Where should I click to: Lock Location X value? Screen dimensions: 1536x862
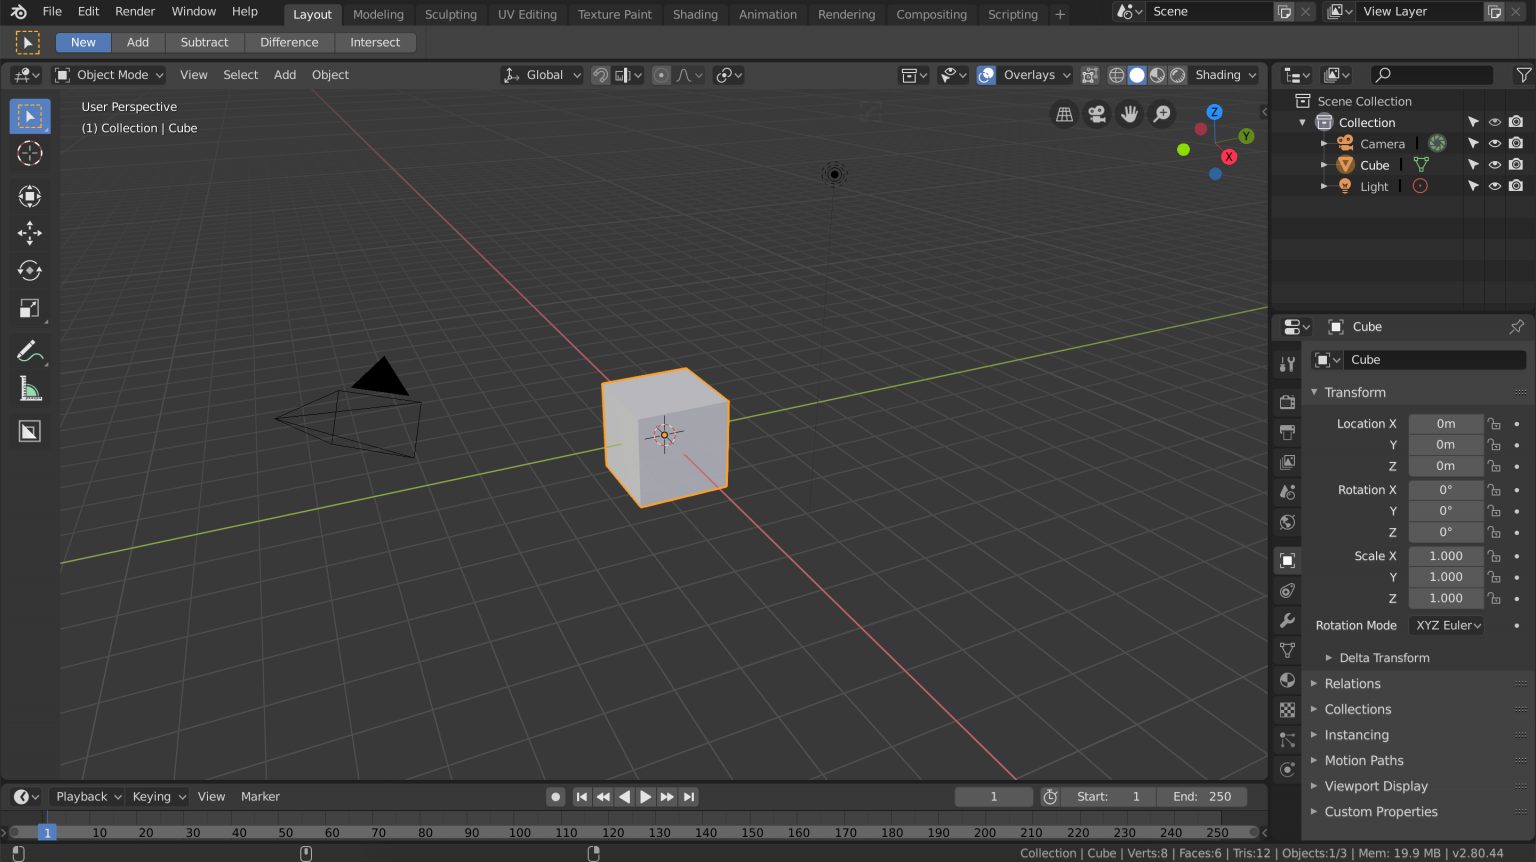[x=1494, y=424]
